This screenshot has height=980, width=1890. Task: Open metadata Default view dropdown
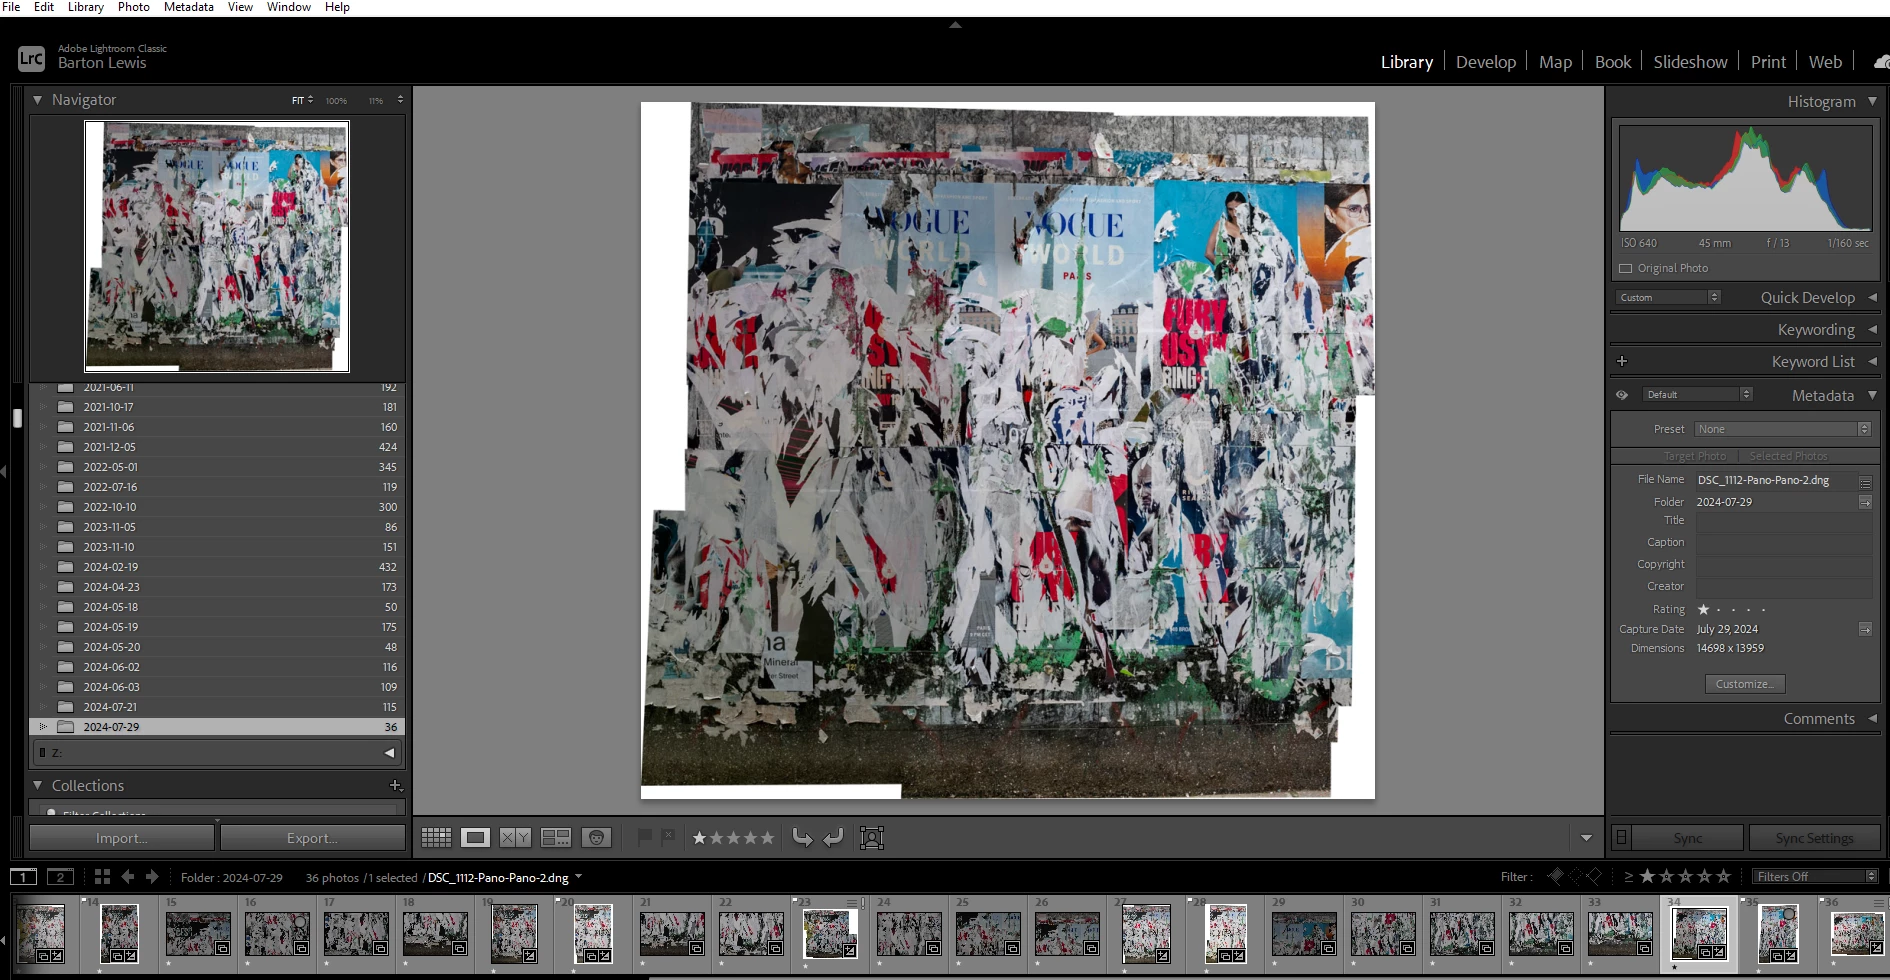click(1697, 394)
